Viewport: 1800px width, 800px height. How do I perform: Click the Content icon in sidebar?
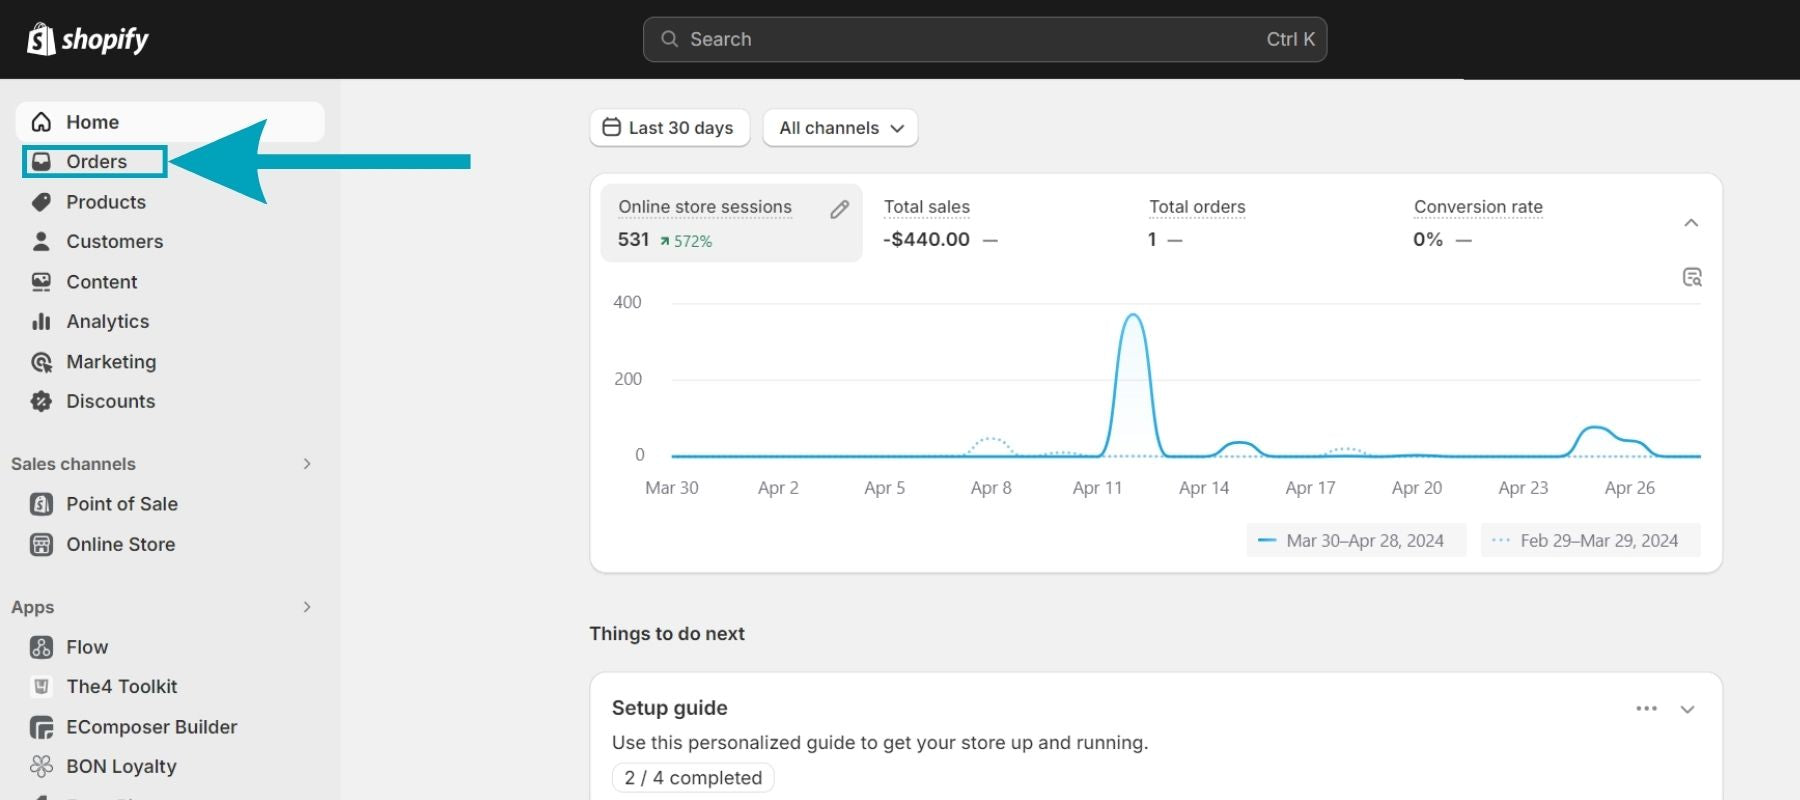(x=41, y=282)
